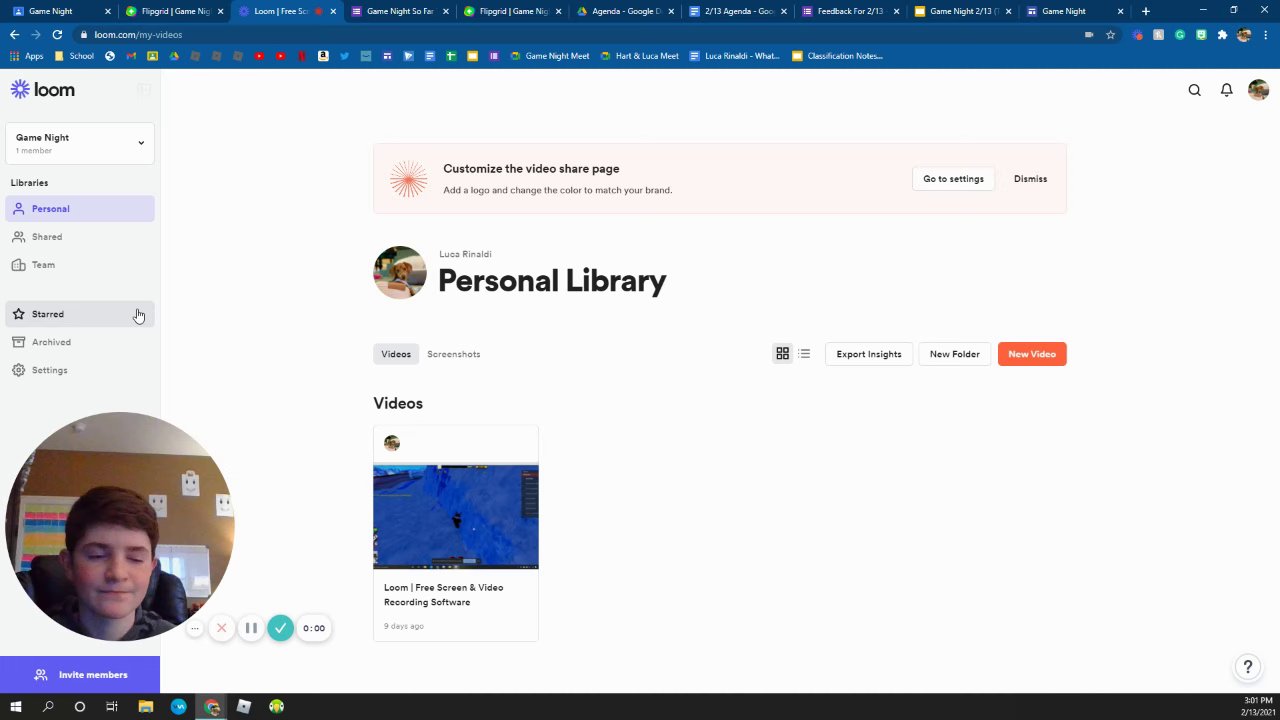
Task: Switch to list view layout
Action: point(804,354)
